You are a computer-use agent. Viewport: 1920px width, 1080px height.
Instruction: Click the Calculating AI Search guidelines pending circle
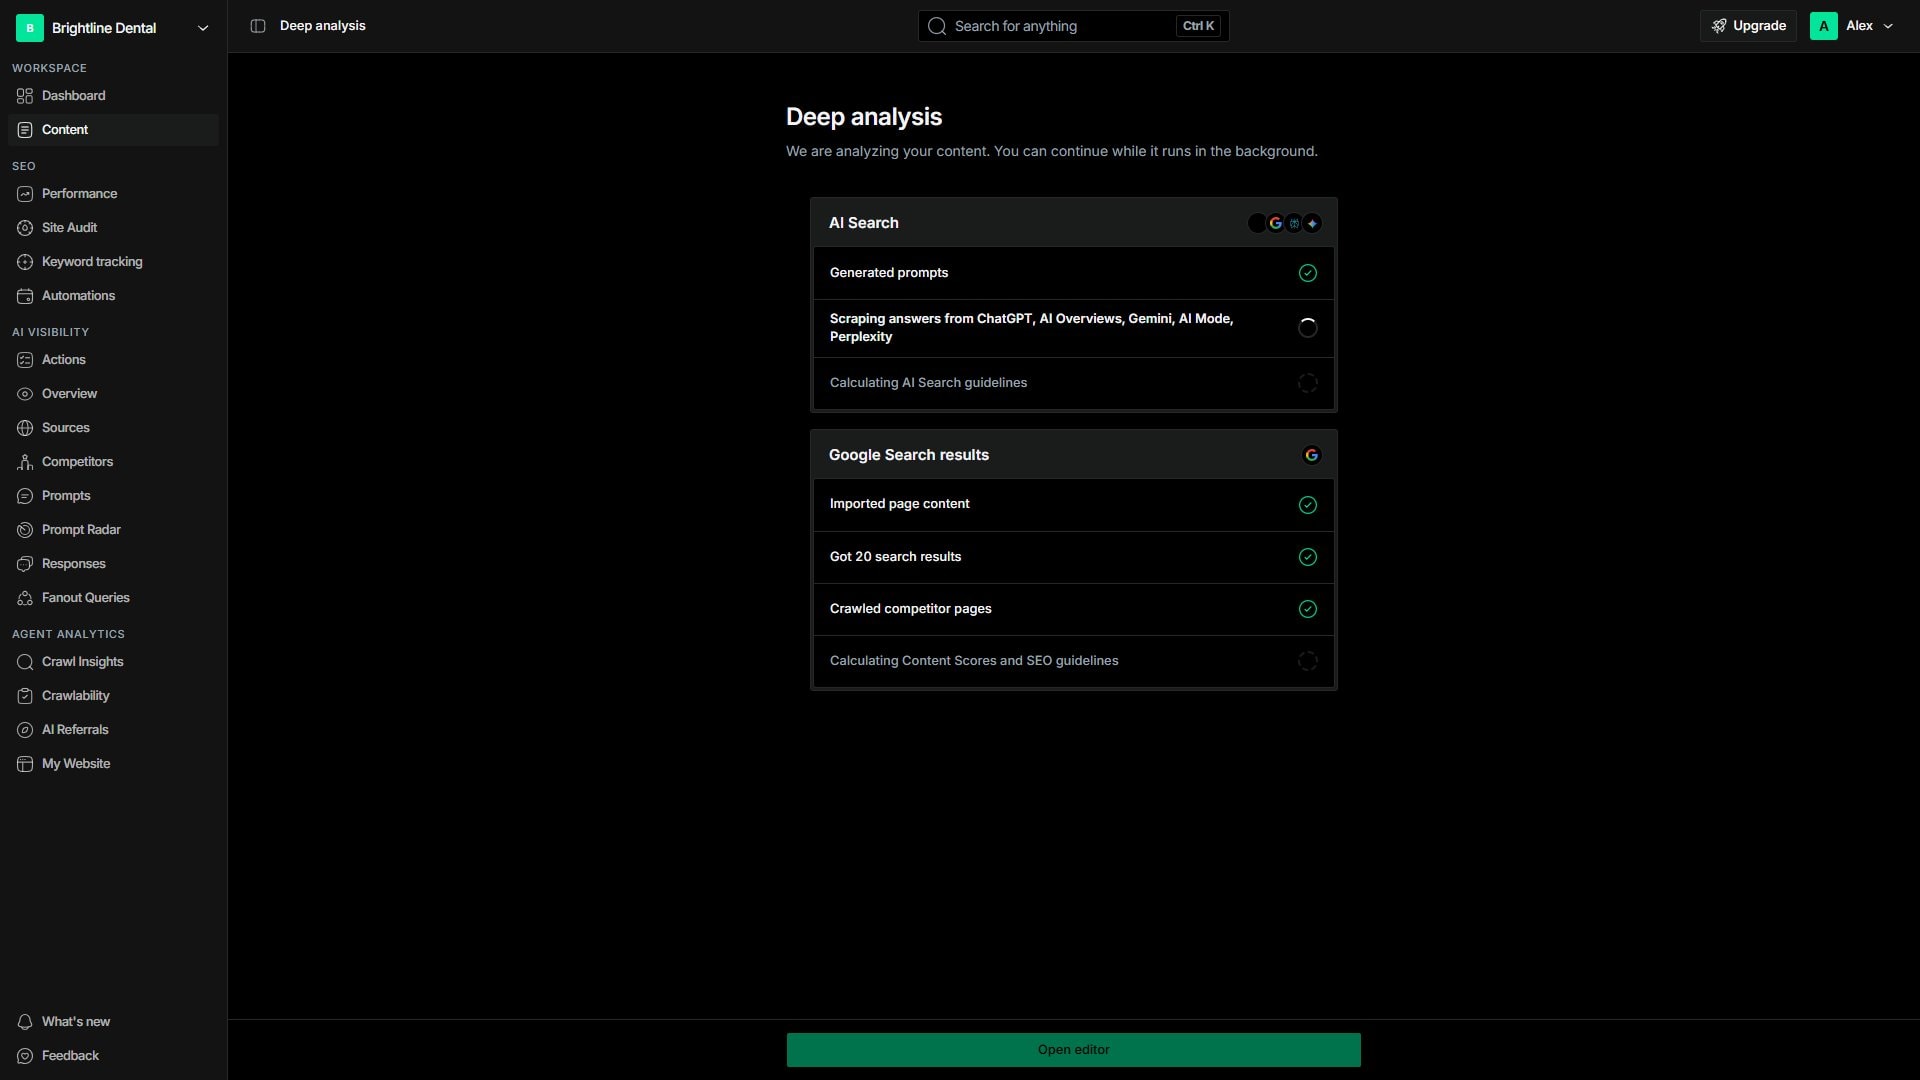click(x=1307, y=383)
